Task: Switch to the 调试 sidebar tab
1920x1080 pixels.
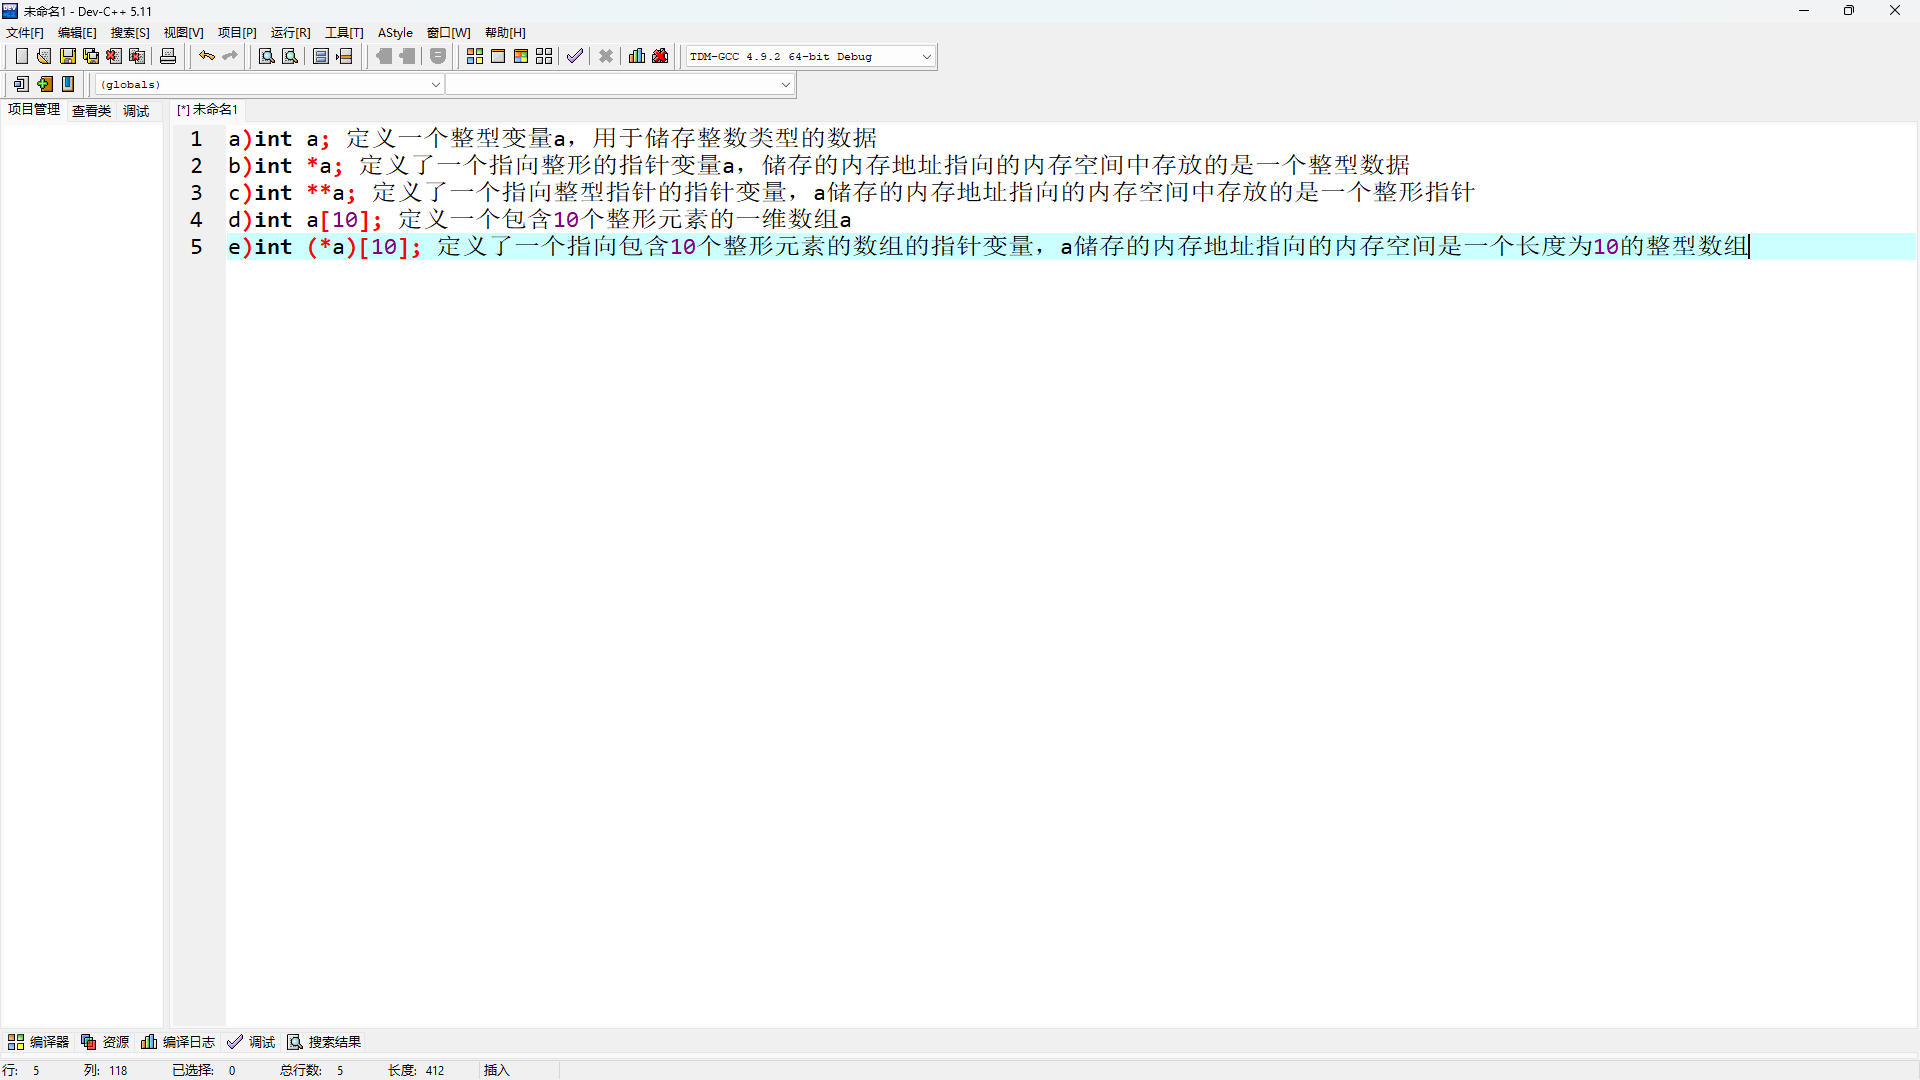Action: (x=136, y=111)
